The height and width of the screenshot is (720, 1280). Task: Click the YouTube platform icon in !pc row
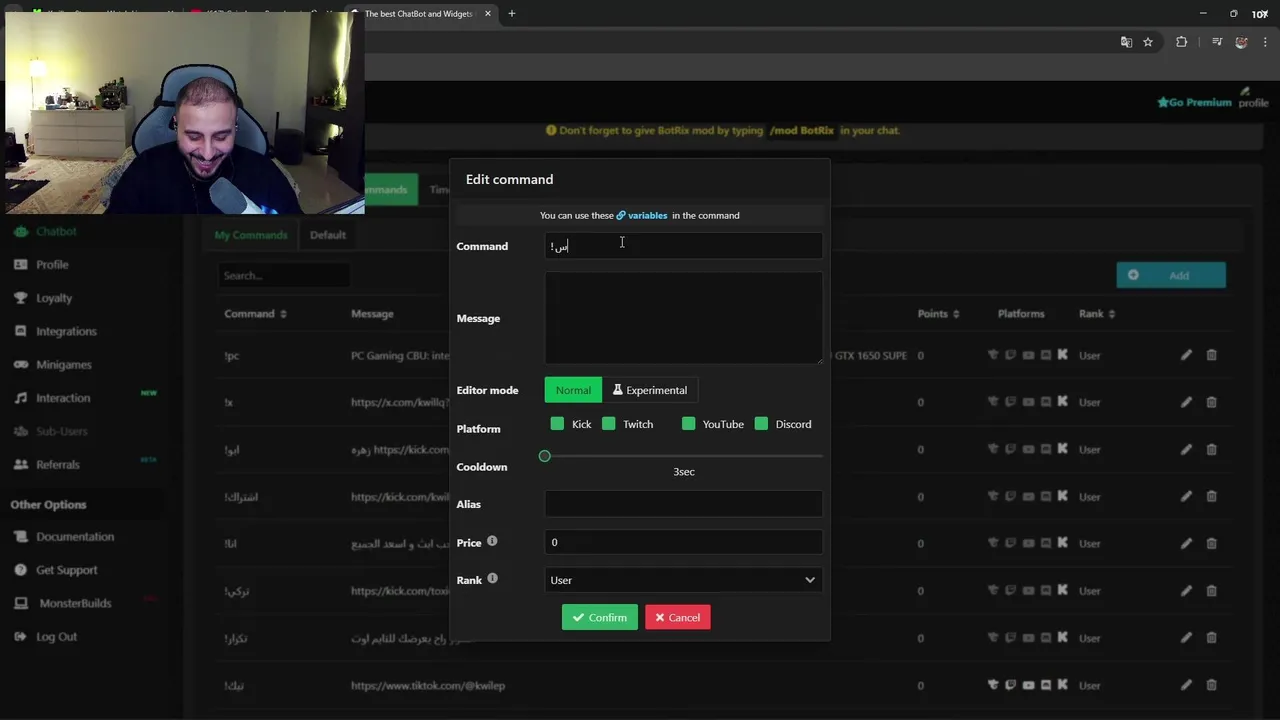coord(1028,355)
